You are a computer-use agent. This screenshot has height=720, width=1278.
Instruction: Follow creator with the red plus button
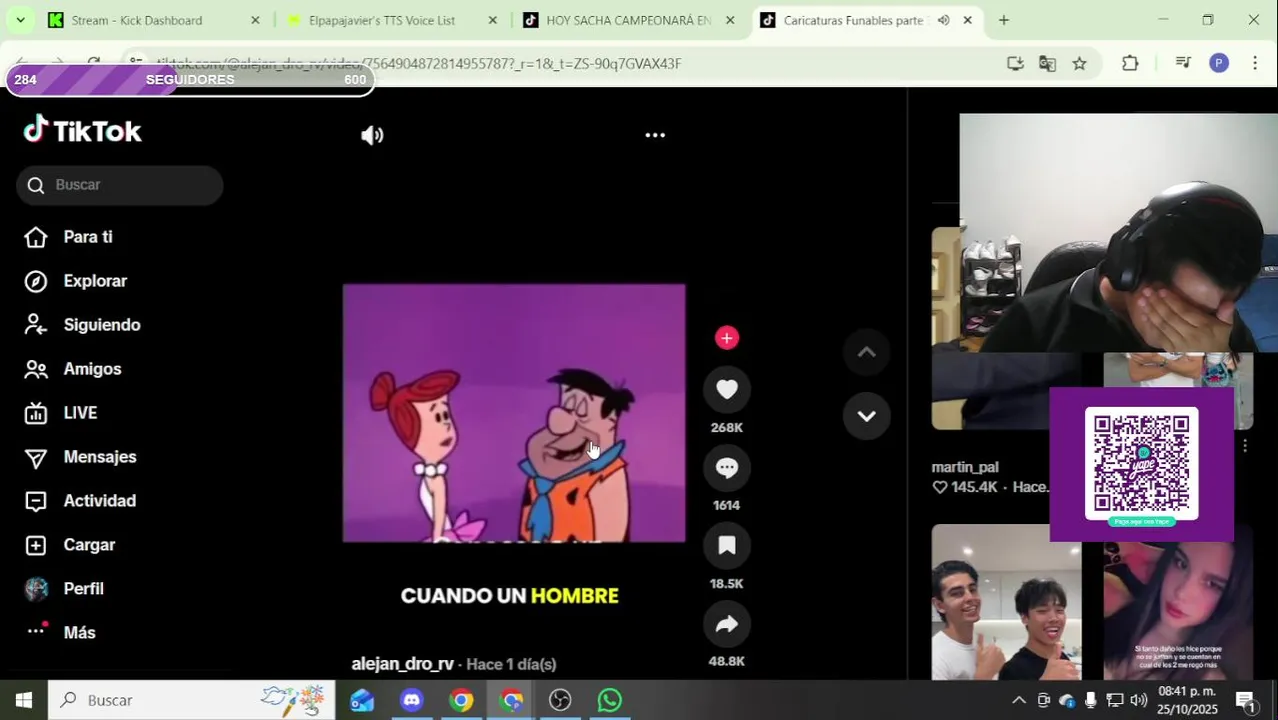coord(727,338)
